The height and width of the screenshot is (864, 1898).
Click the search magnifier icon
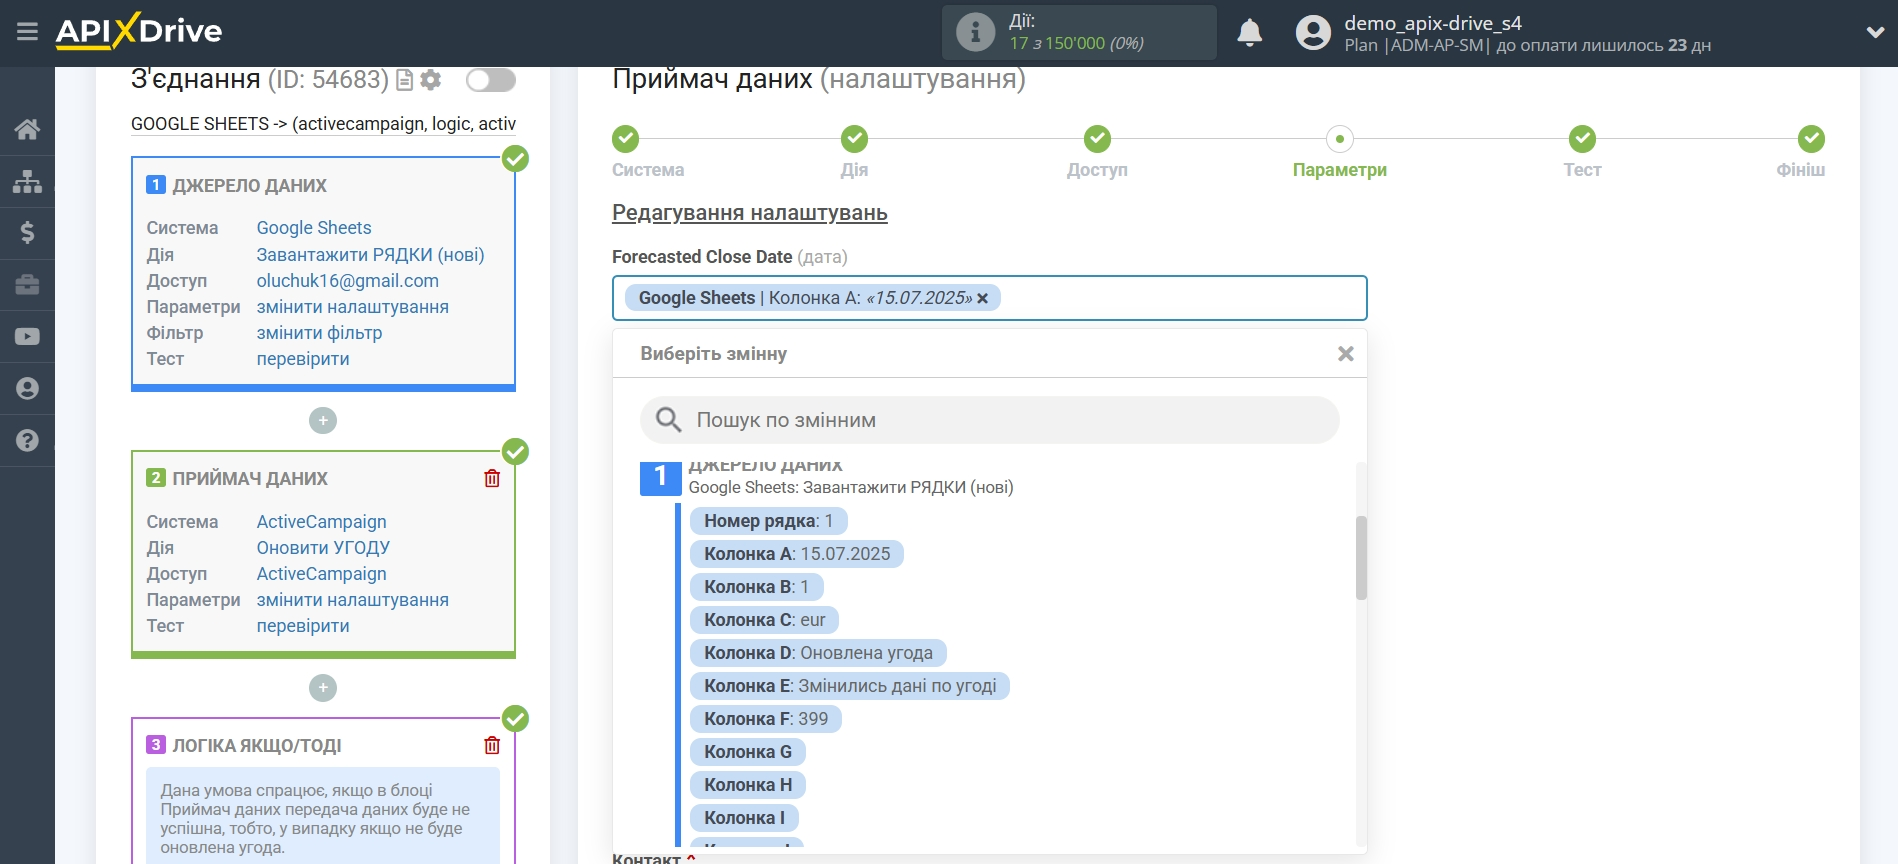pyautogui.click(x=668, y=420)
